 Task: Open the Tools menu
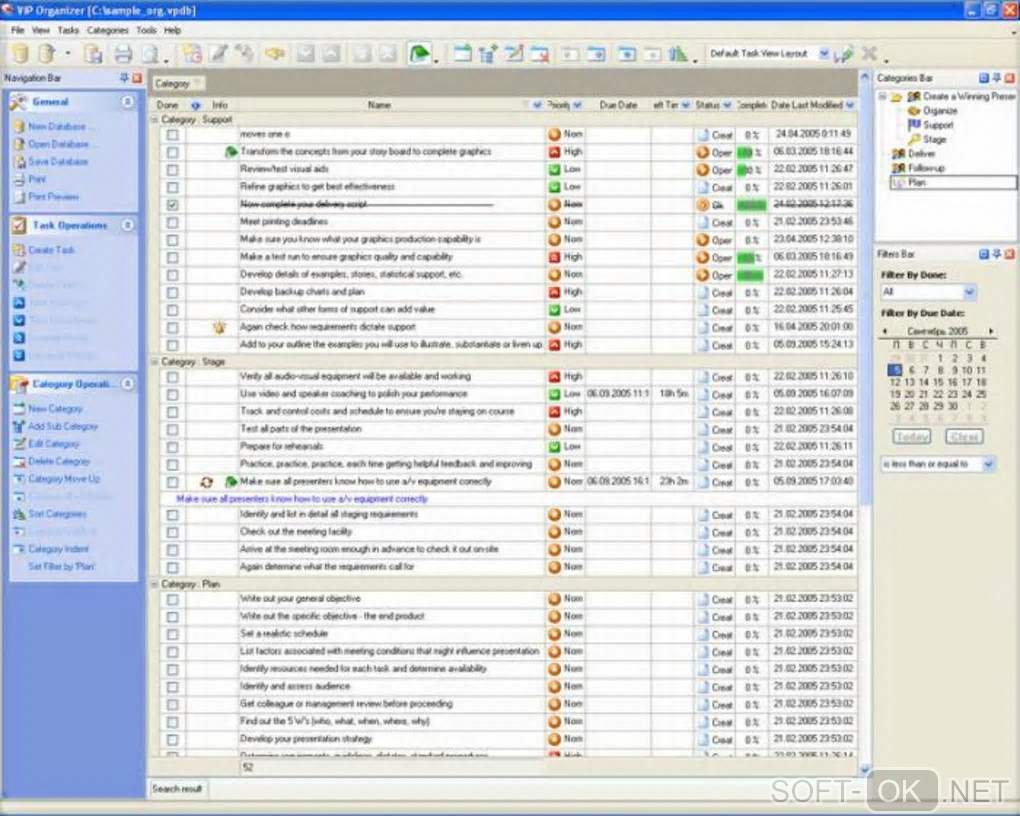pyautogui.click(x=146, y=31)
